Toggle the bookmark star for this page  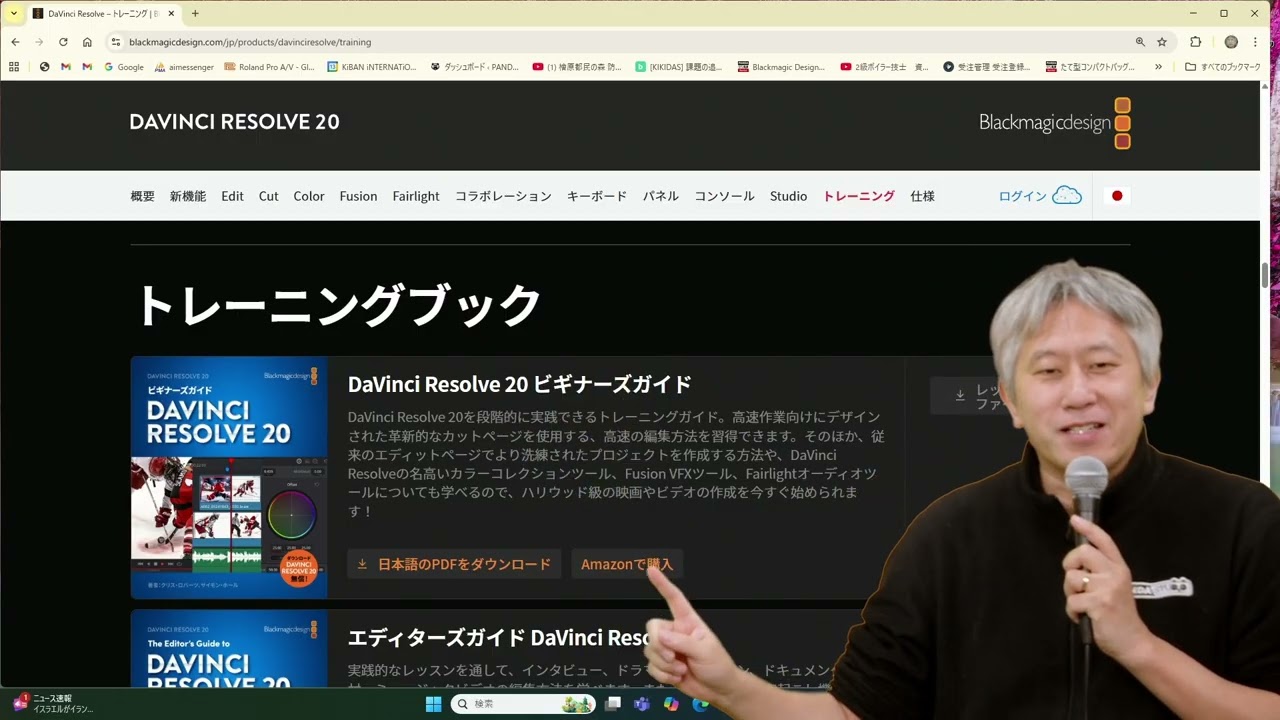1162,42
